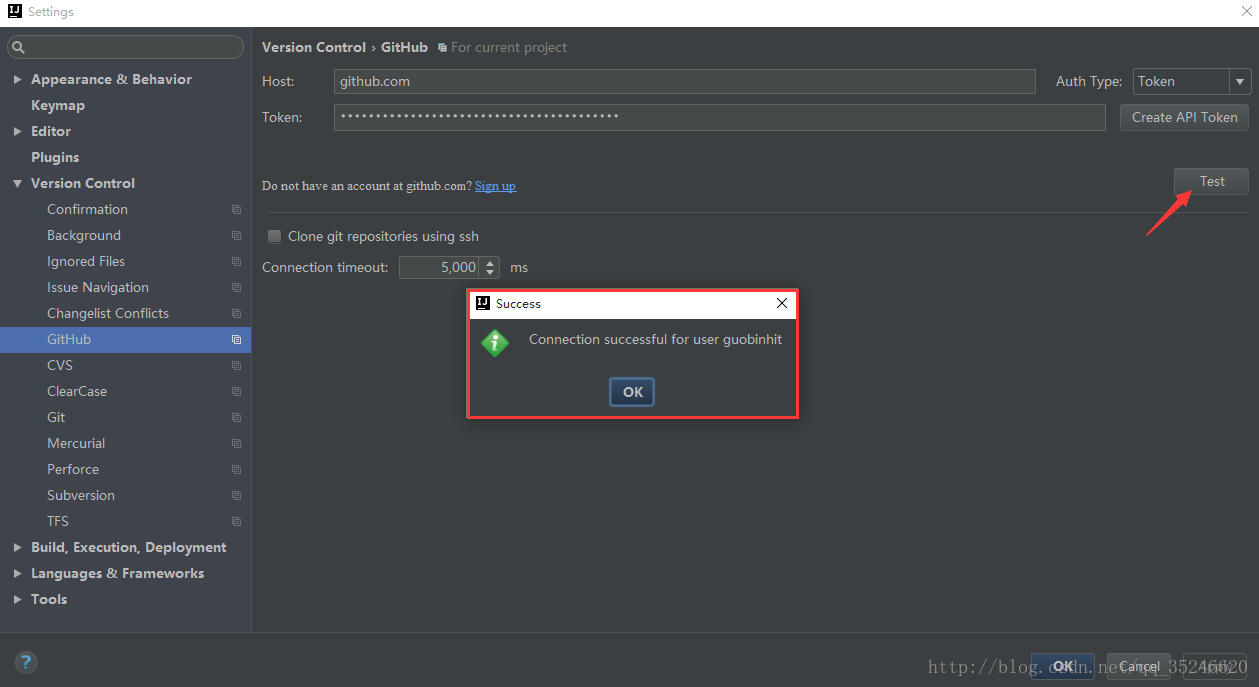Click the project-level icon beside Mercurial

pos(236,444)
